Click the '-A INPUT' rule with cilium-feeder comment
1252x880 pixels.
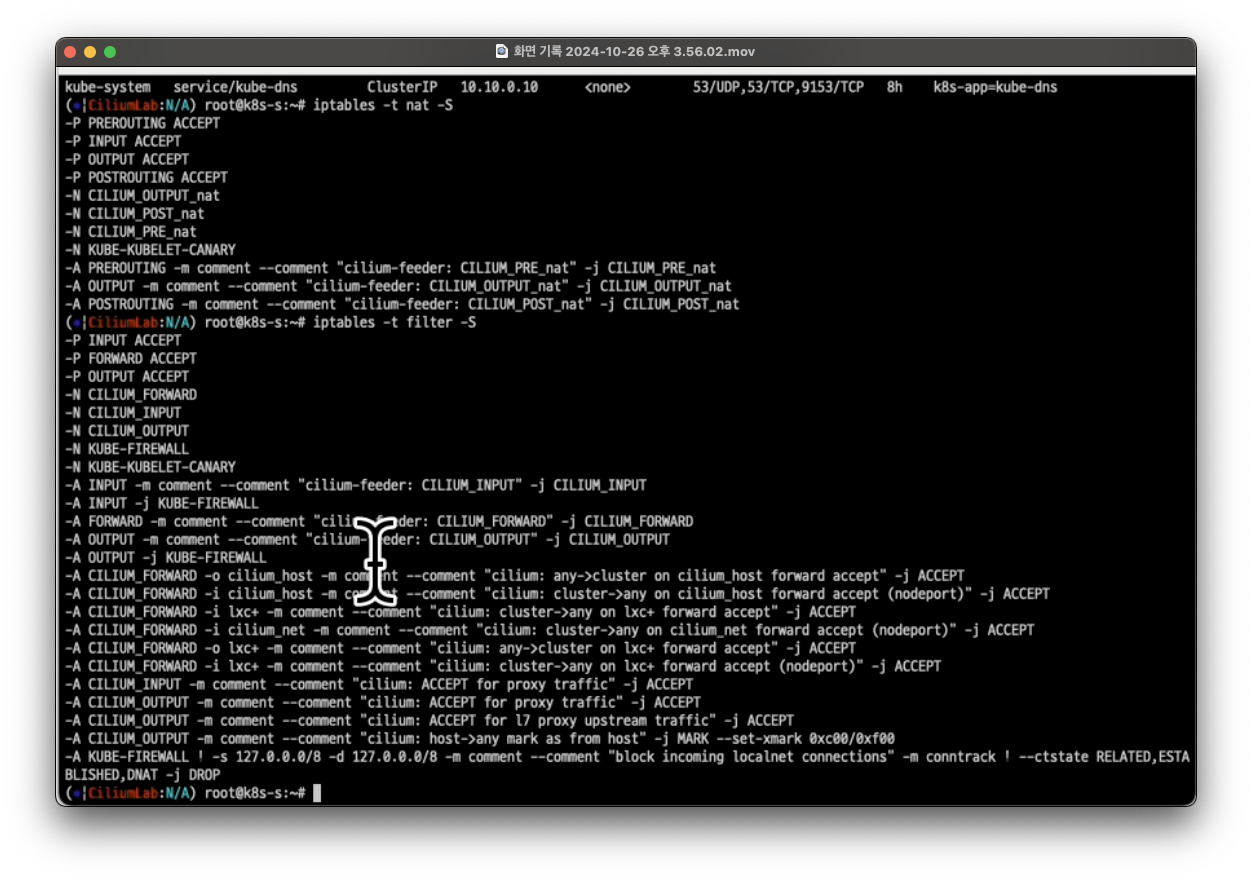tap(356, 485)
